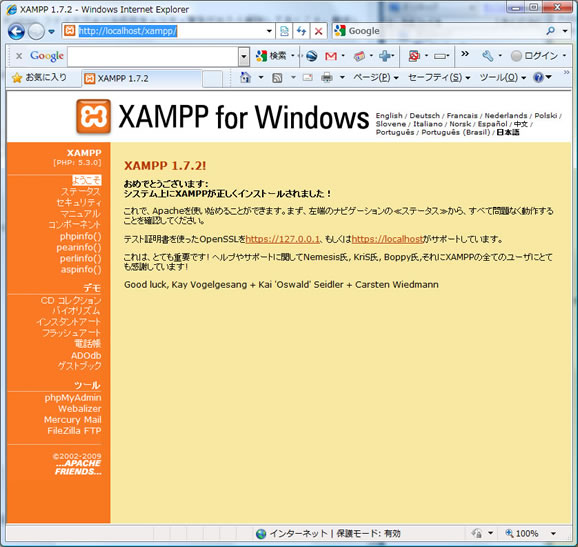Click the RSS feeds icon
The image size is (578, 547).
pos(277,78)
